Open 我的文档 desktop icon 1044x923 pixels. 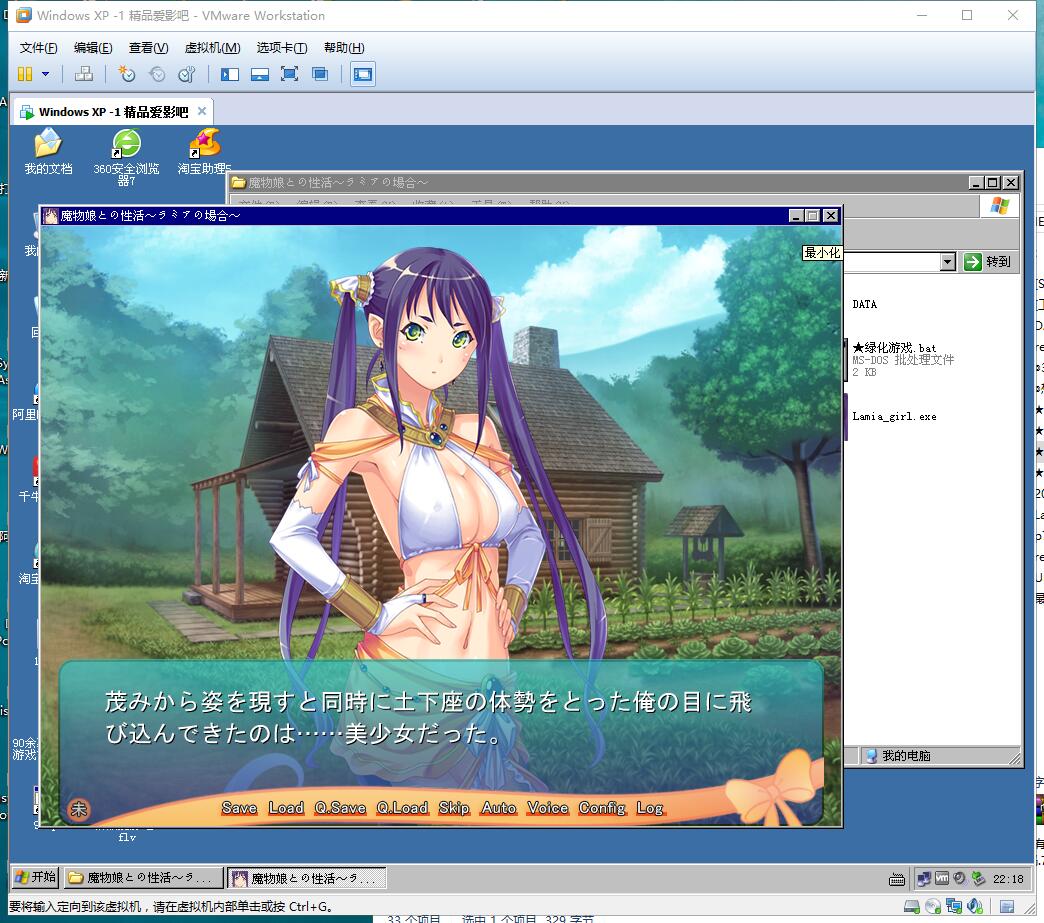[x=48, y=151]
